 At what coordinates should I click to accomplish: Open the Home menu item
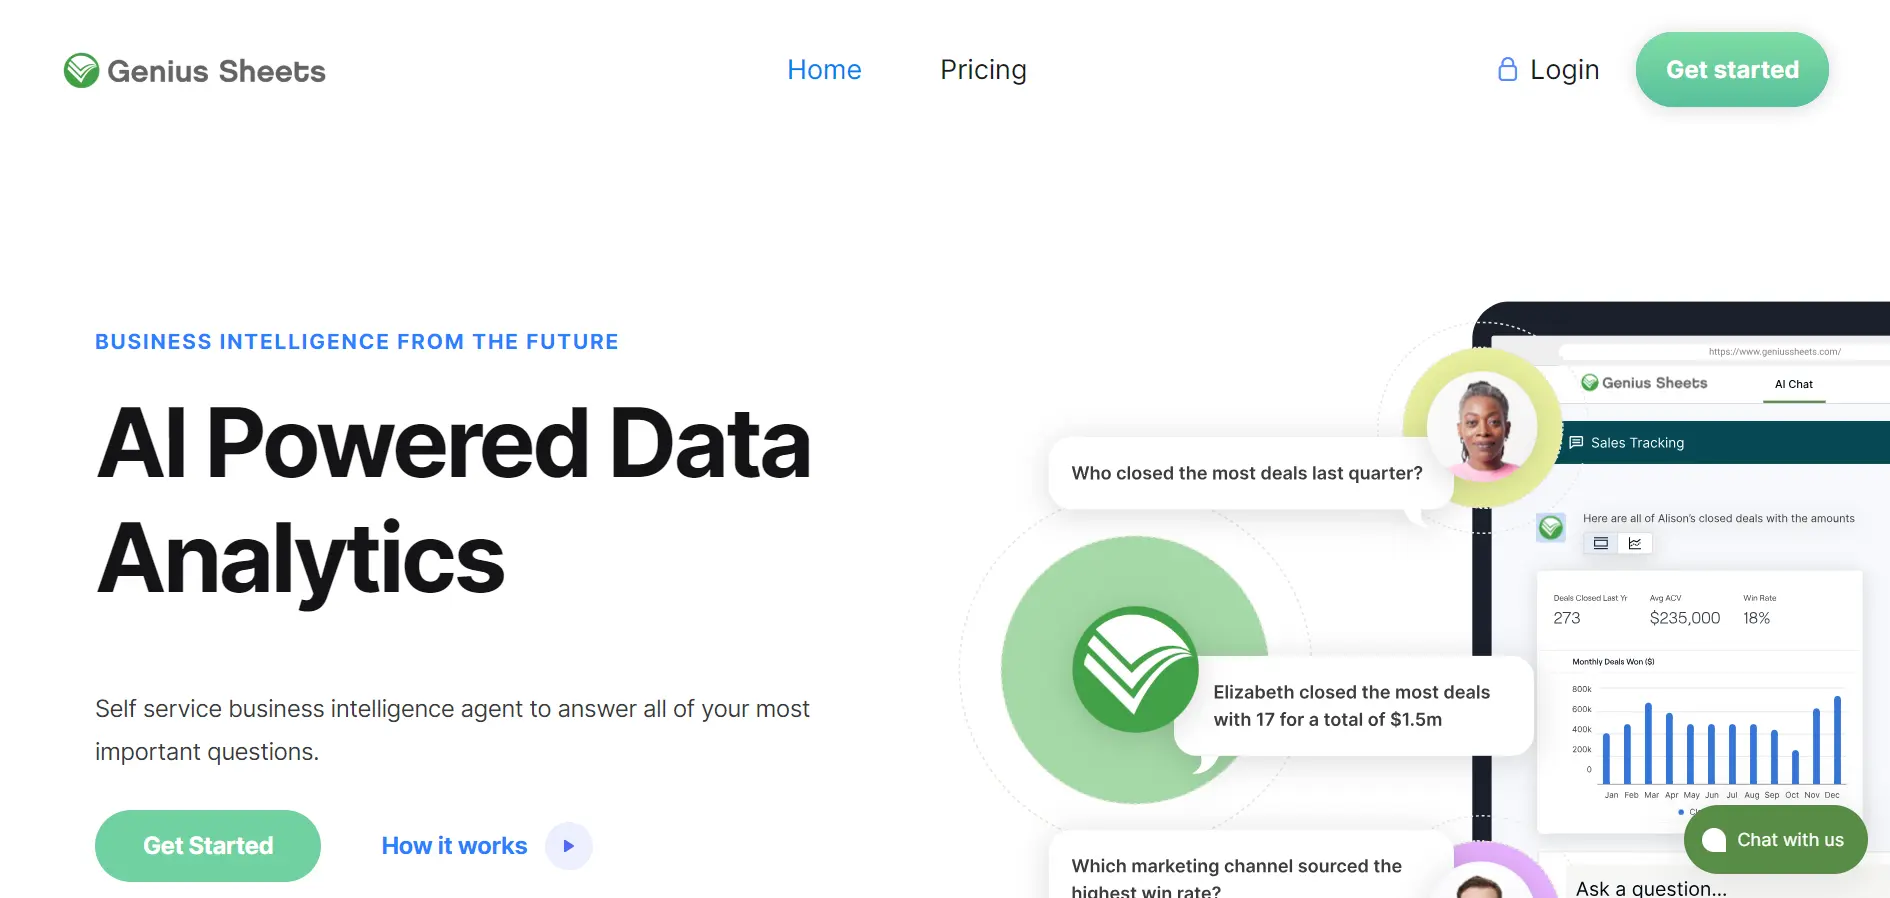pyautogui.click(x=824, y=70)
